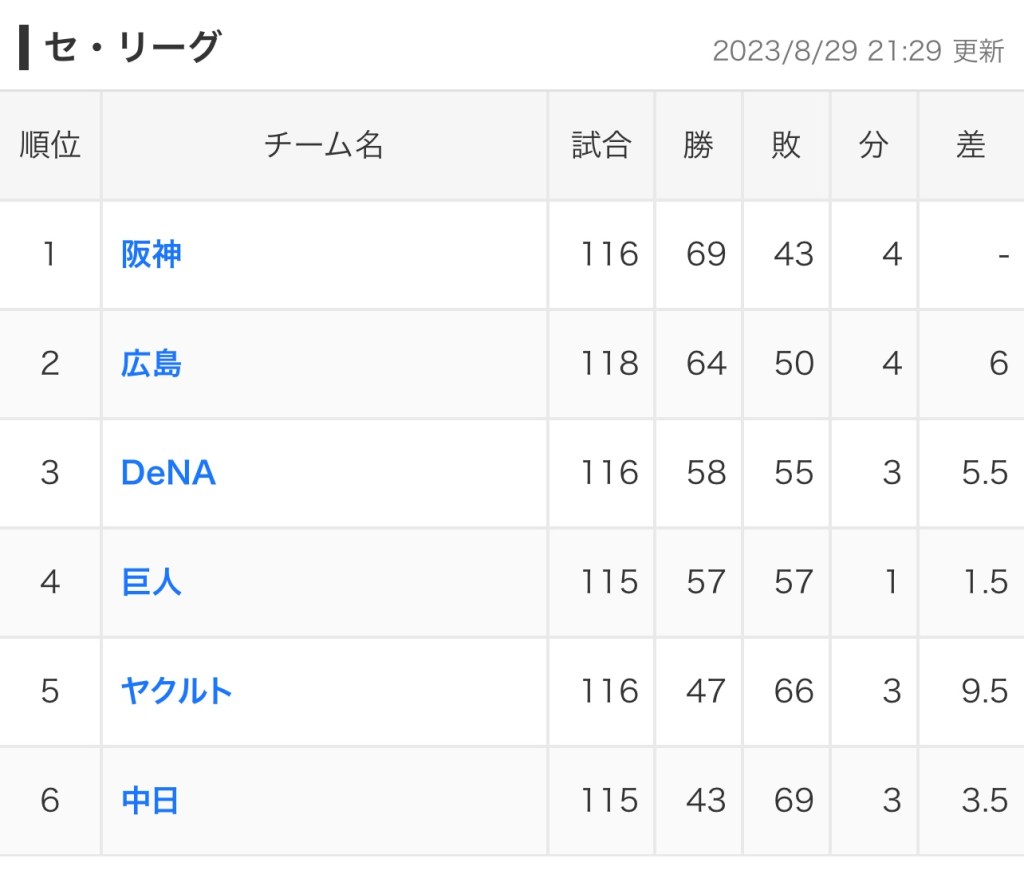Open the 中日 team link

point(150,800)
